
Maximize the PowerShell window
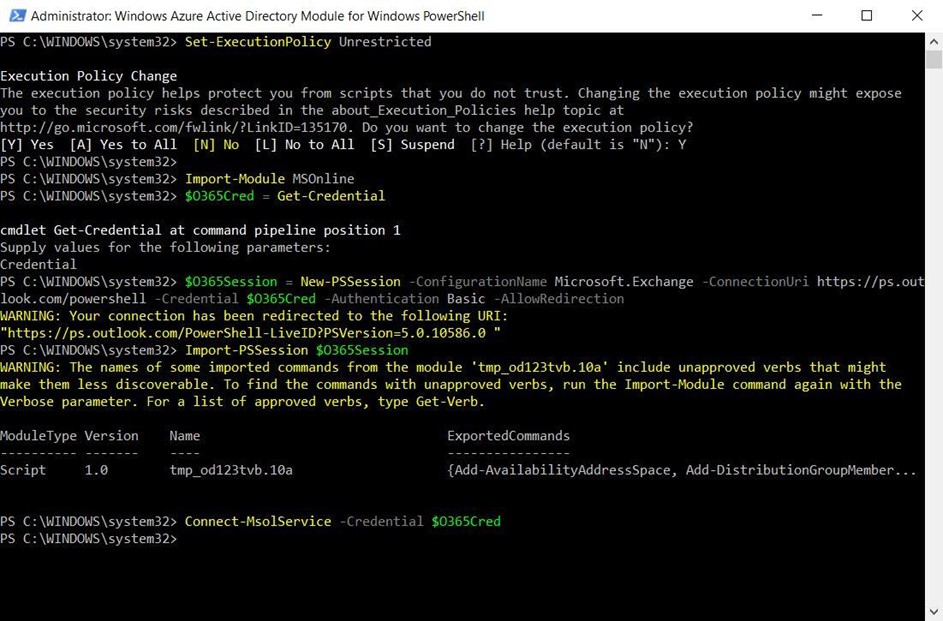[x=867, y=16]
